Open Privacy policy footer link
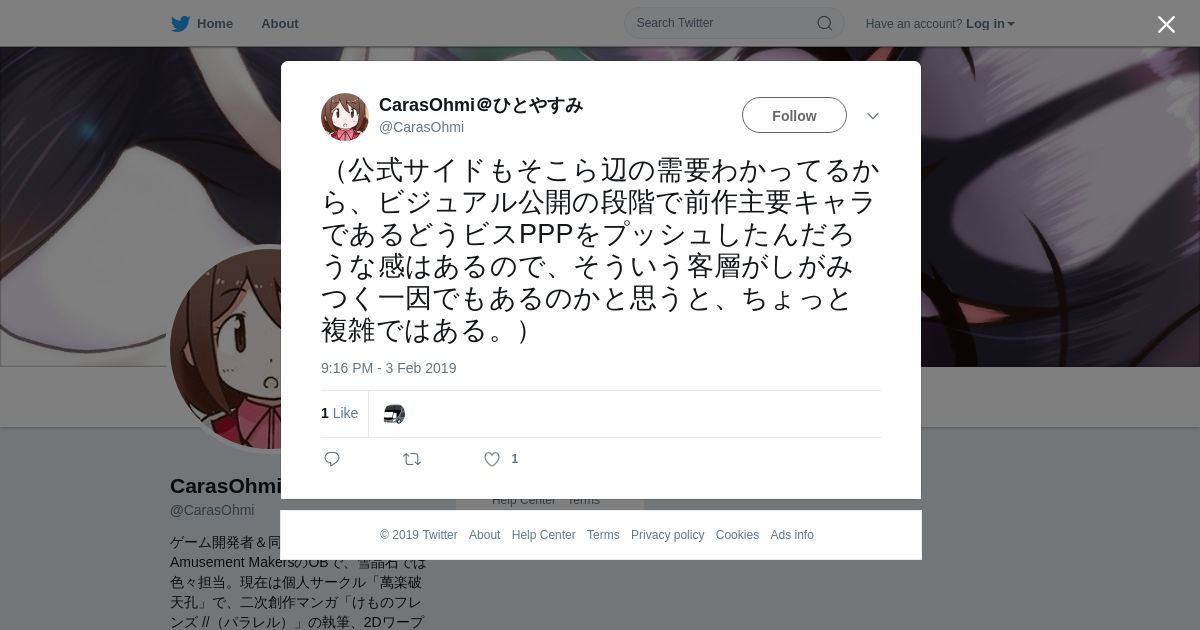Screen dimensions: 1200x630 tap(668, 535)
